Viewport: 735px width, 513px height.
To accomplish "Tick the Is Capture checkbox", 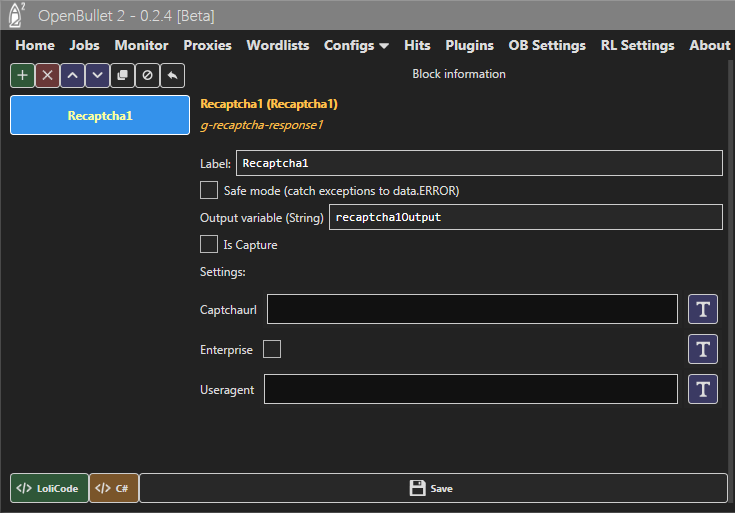I will (x=209, y=244).
